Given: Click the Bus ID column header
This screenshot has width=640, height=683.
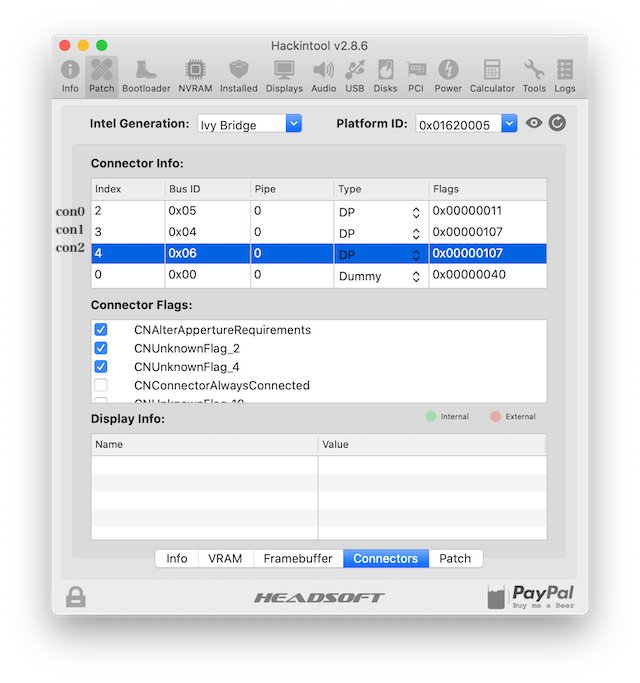Looking at the screenshot, I should [208, 189].
